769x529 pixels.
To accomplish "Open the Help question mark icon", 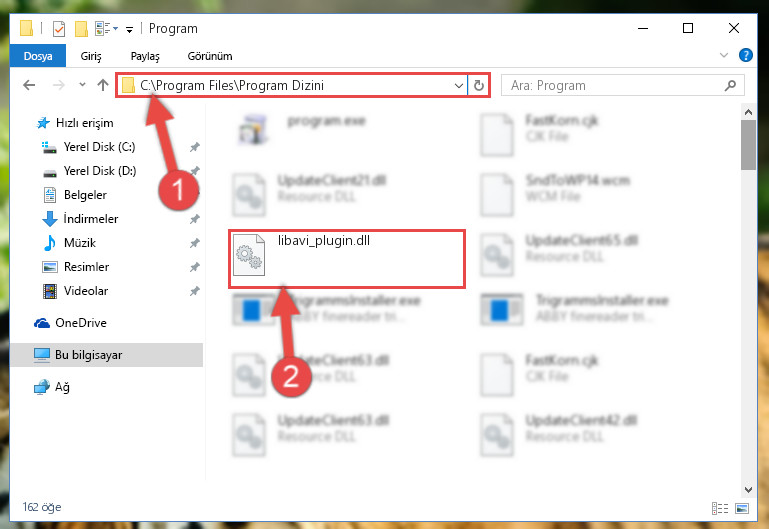I will [745, 55].
